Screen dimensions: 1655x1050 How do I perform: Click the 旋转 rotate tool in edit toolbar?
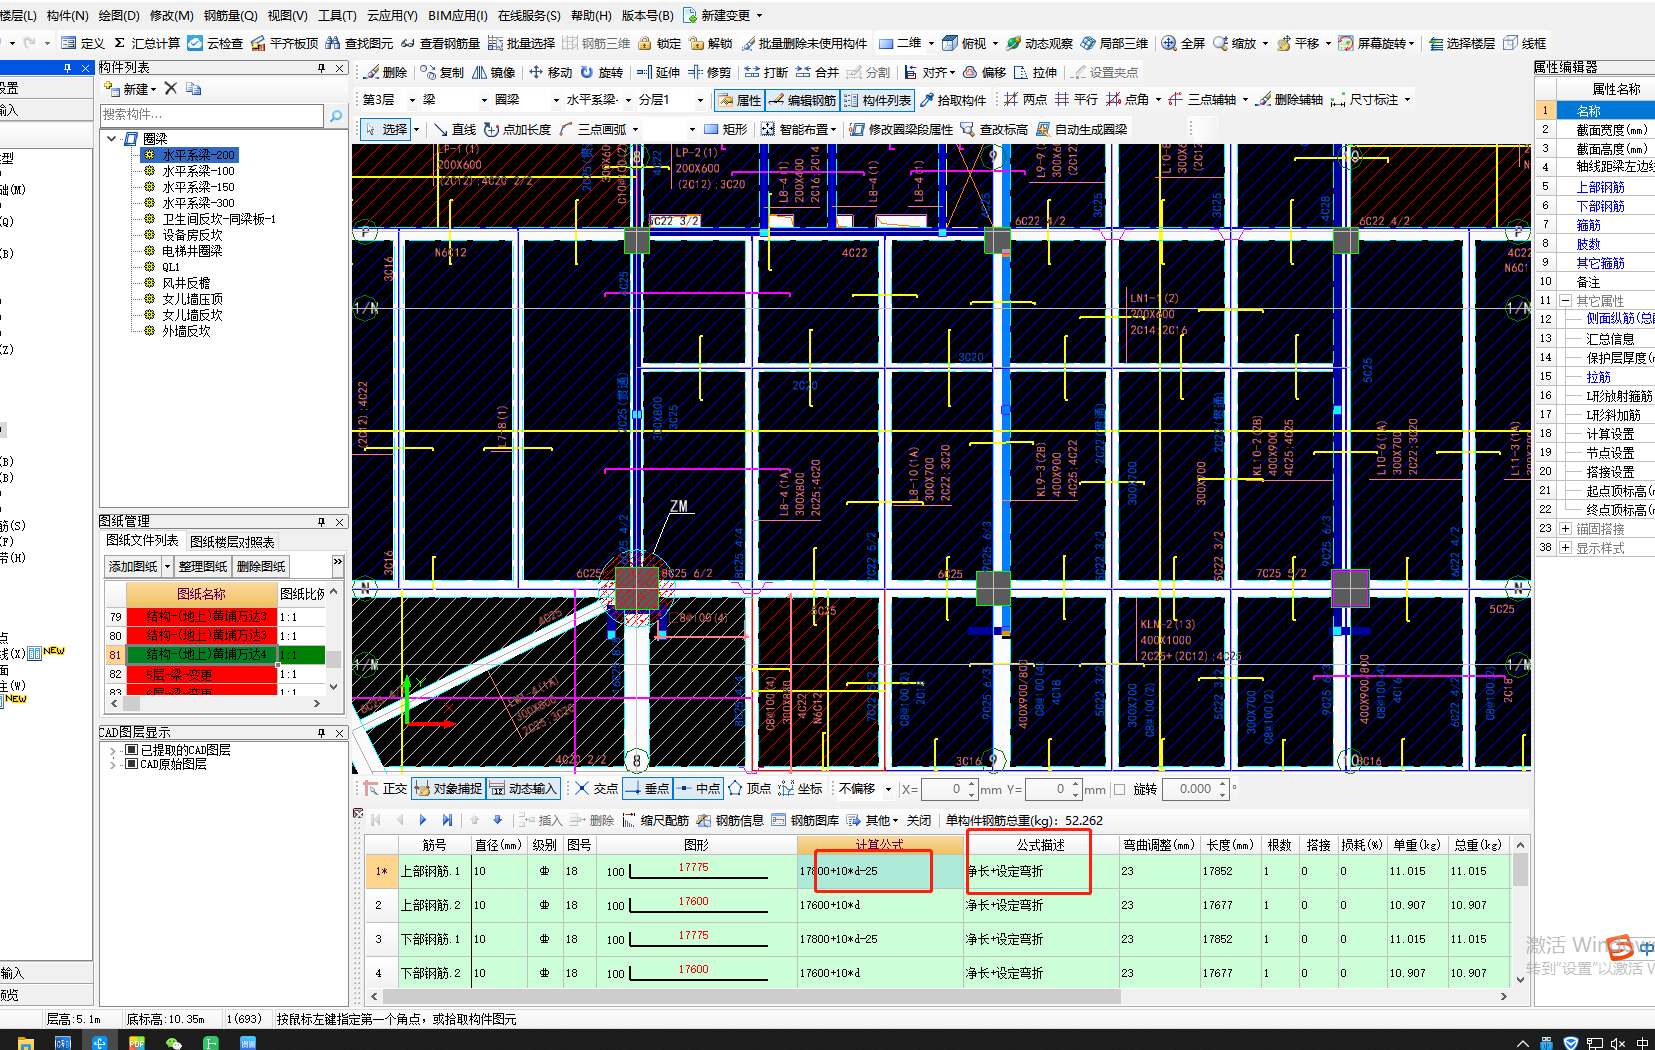click(x=601, y=72)
